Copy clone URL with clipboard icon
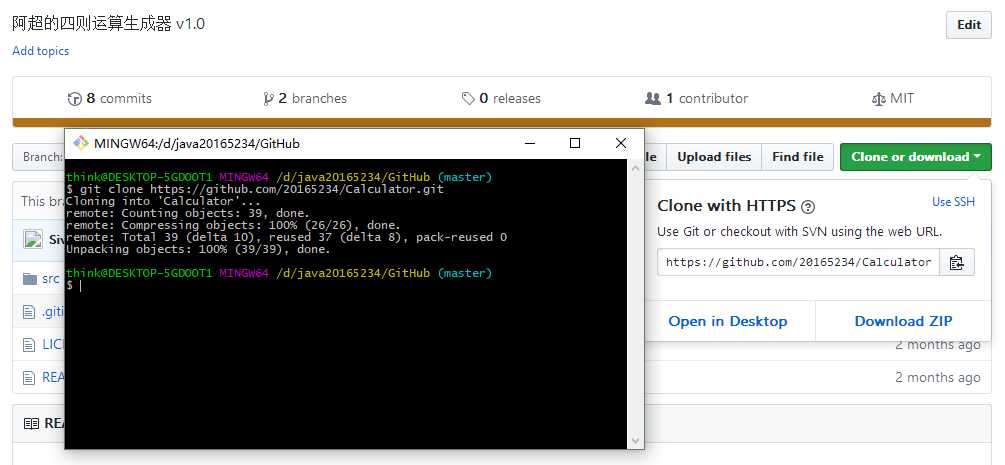 [957, 262]
